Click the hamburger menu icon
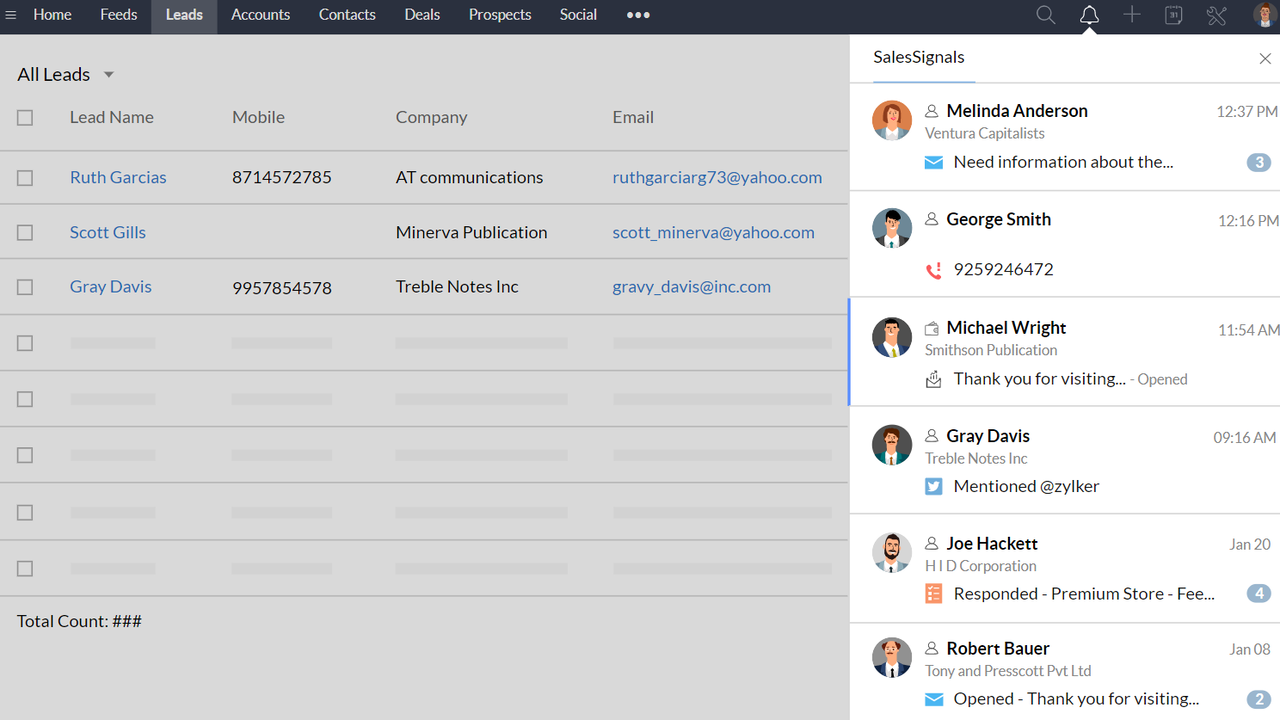The height and width of the screenshot is (720, 1280). pyautogui.click(x=11, y=15)
